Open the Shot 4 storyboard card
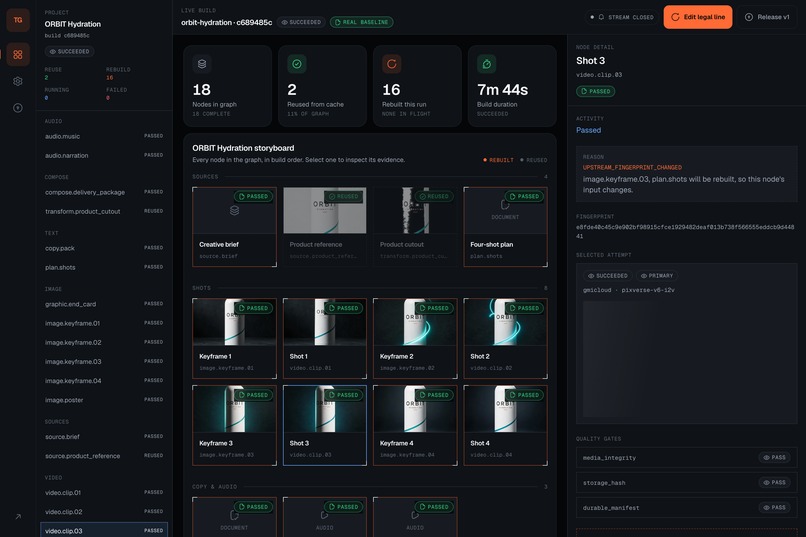Viewport: 806px width, 537px height. [506, 425]
